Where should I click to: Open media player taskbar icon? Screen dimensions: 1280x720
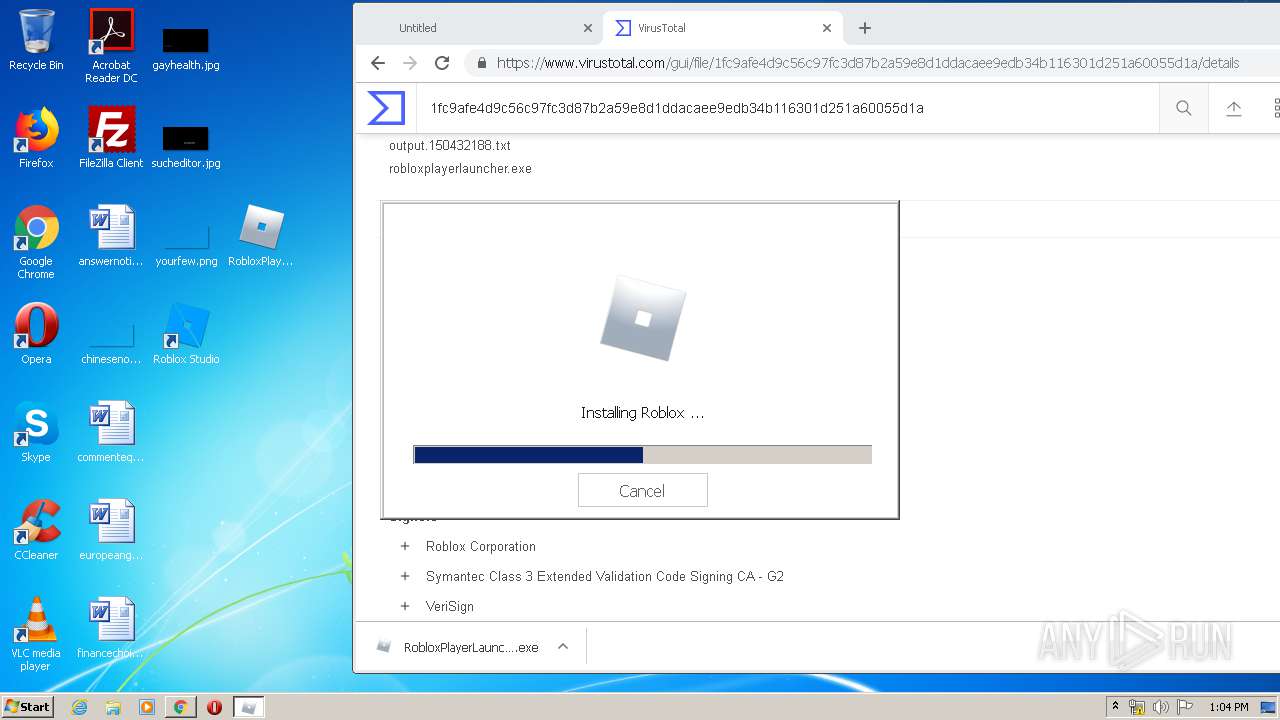click(147, 707)
